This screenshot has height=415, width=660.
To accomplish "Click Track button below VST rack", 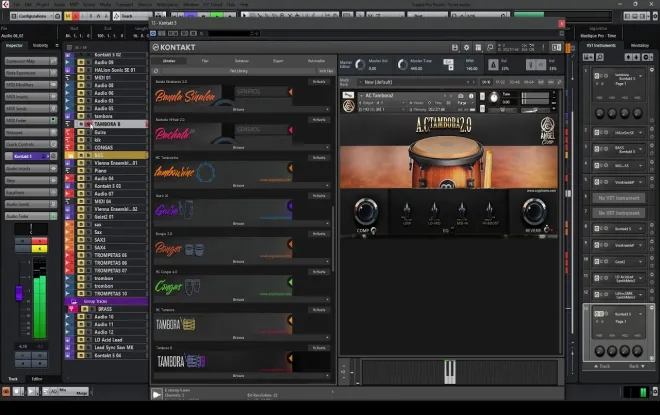I will 602,366.
